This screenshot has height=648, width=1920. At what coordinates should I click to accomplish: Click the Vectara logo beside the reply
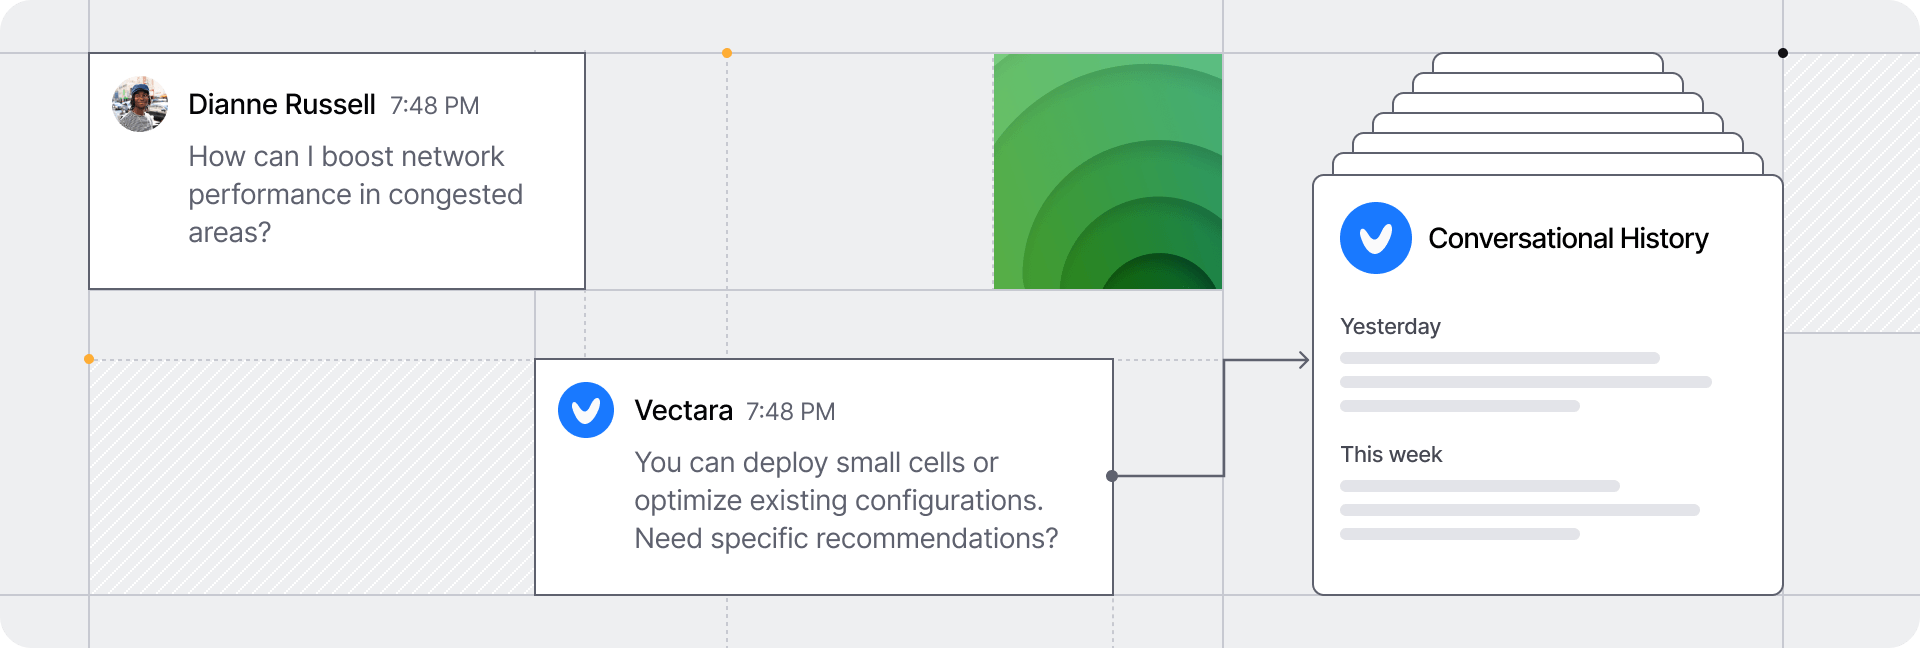pos(586,410)
